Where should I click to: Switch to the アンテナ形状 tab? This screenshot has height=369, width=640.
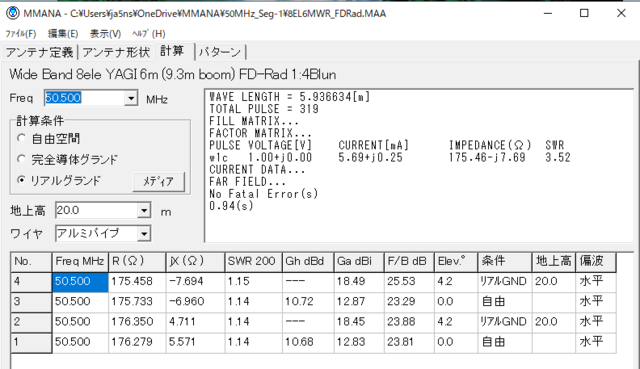pos(116,52)
